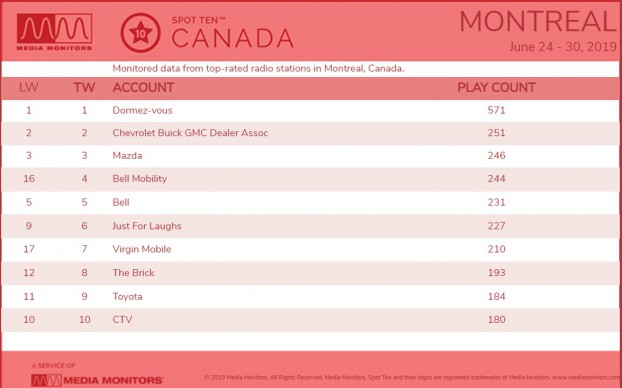The height and width of the screenshot is (388, 622).
Task: Select the Dormez-vous account row
Action: point(310,111)
